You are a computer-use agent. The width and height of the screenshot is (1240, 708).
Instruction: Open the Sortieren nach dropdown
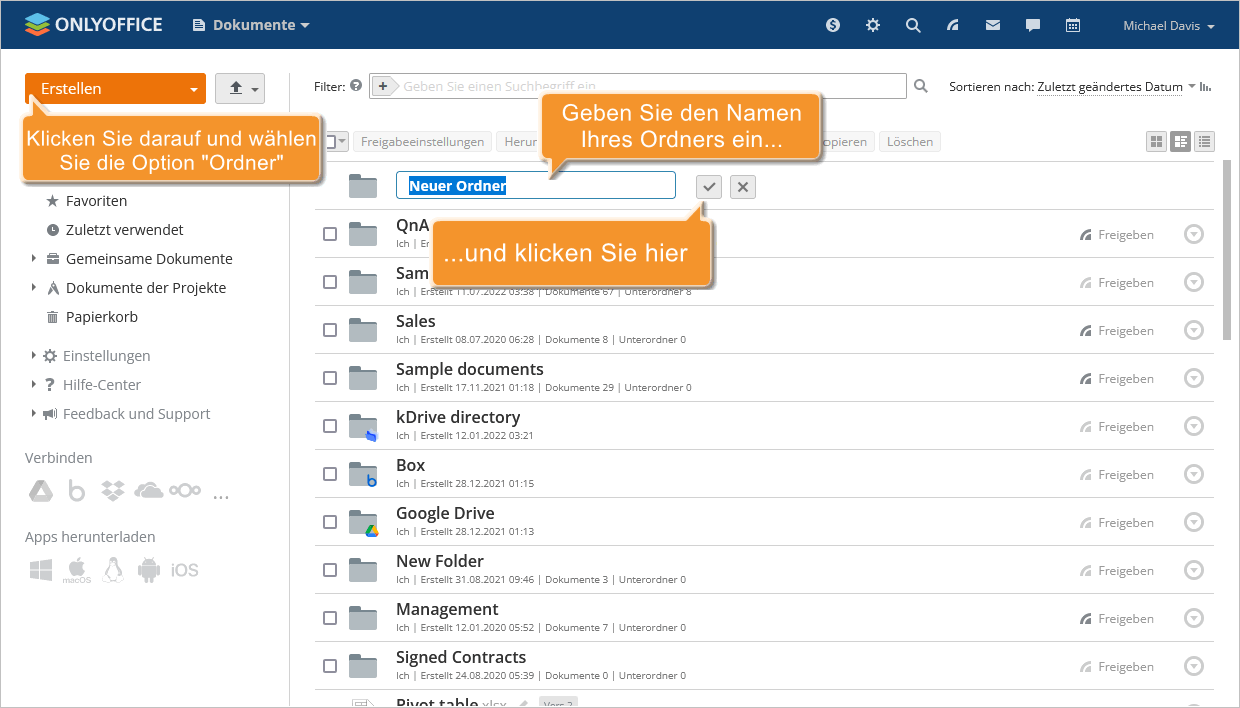(1116, 87)
